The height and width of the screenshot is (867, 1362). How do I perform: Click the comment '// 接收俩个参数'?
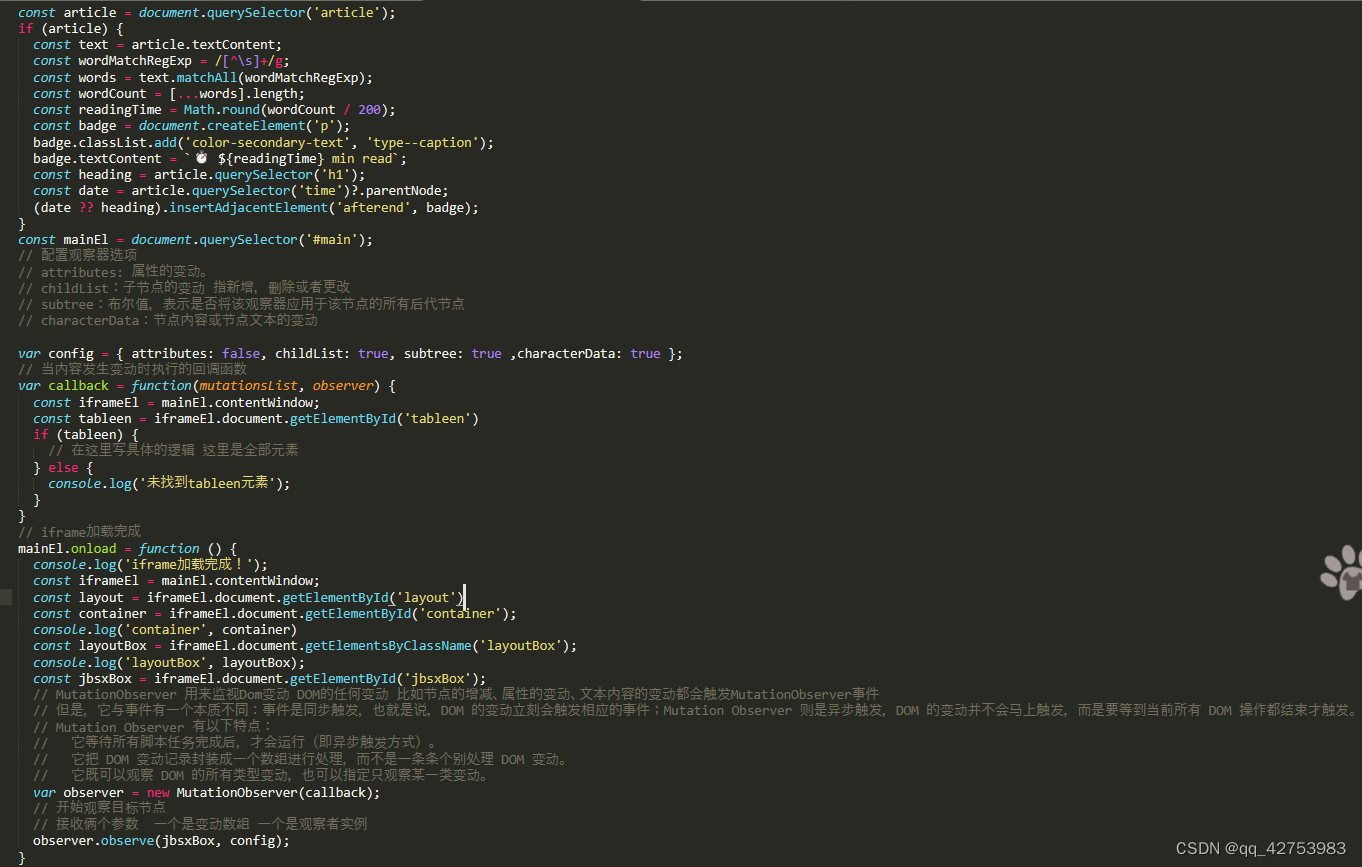(x=200, y=824)
